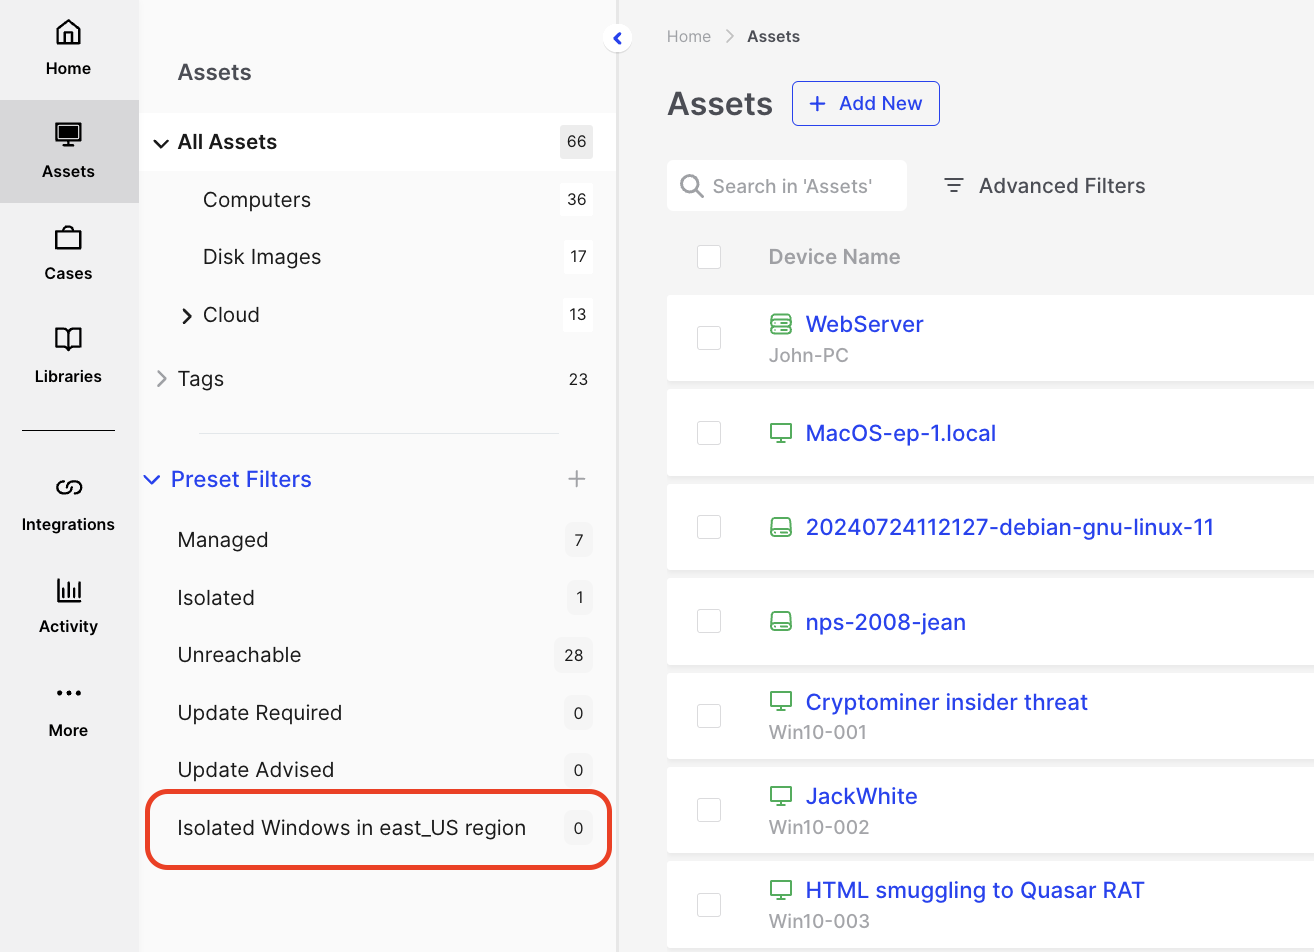Viewport: 1314px width, 952px height.
Task: Open the Activity chart icon
Action: click(68, 590)
